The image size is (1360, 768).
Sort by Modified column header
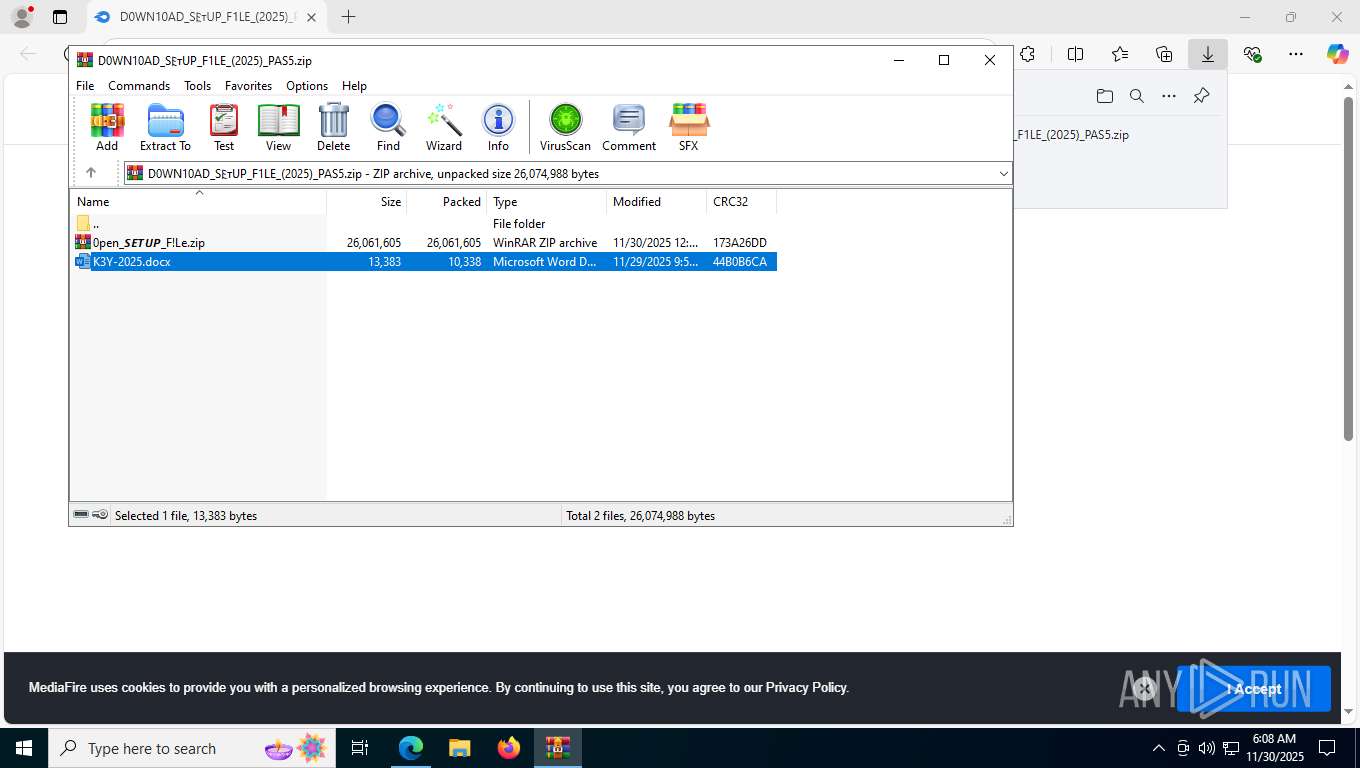(x=657, y=201)
